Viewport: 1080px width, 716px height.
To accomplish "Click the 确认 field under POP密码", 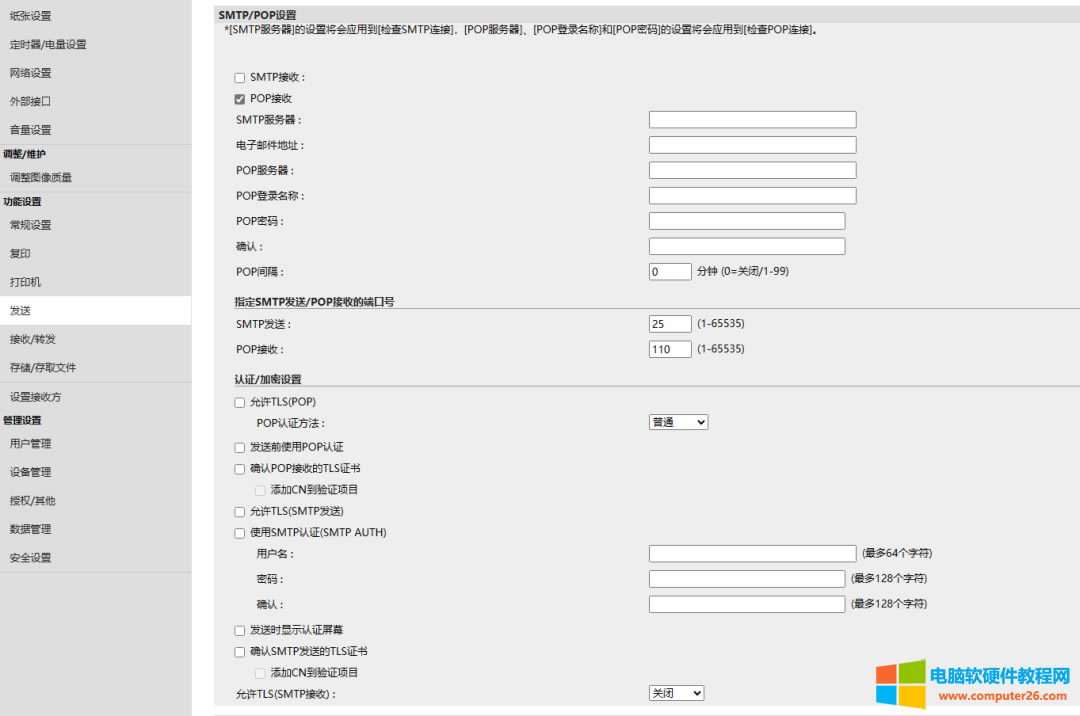I will pyautogui.click(x=747, y=246).
